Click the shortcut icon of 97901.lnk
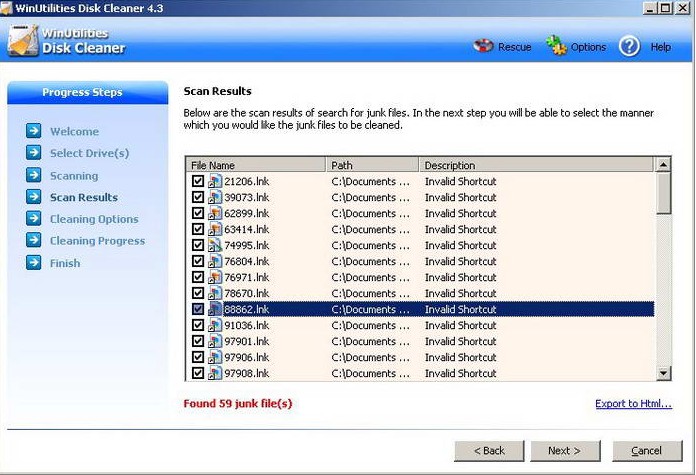This screenshot has width=696, height=475. 215,341
